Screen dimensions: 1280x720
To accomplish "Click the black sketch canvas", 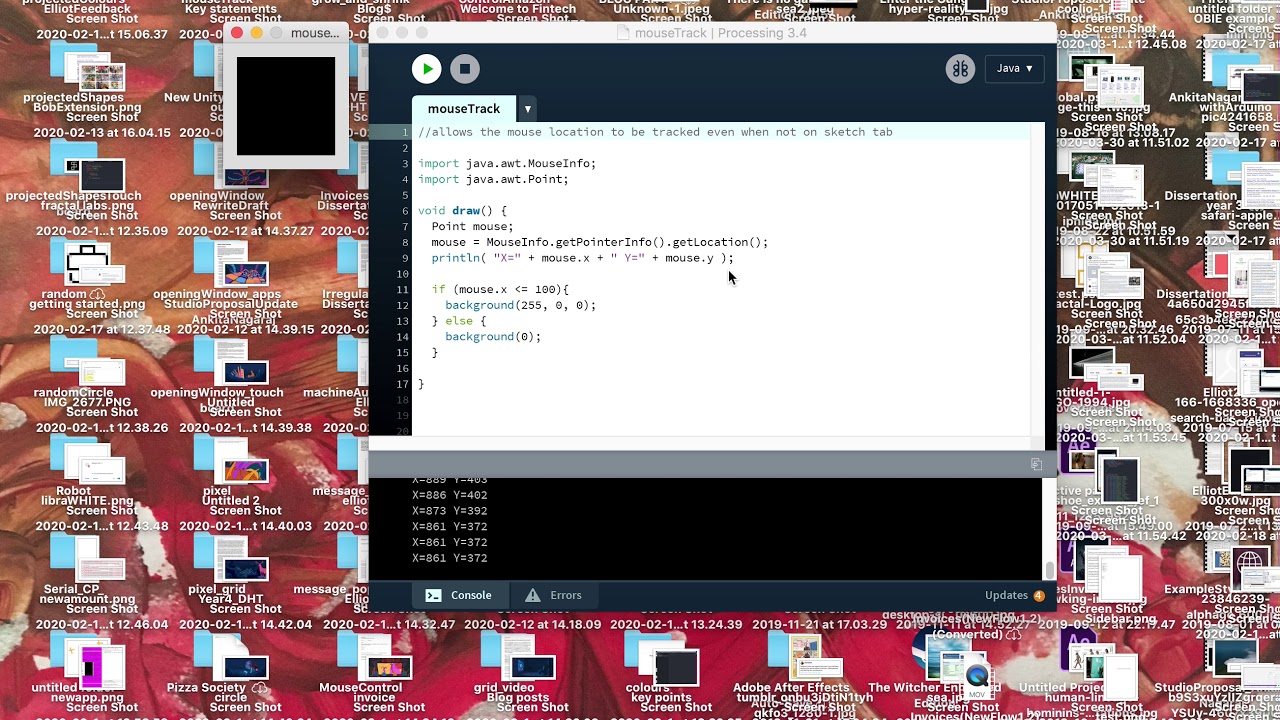I will [x=286, y=106].
